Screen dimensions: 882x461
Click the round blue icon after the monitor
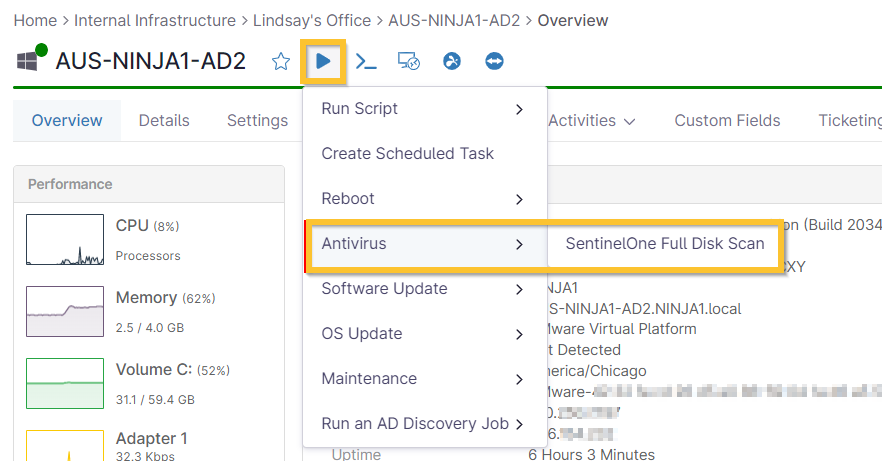pos(452,62)
